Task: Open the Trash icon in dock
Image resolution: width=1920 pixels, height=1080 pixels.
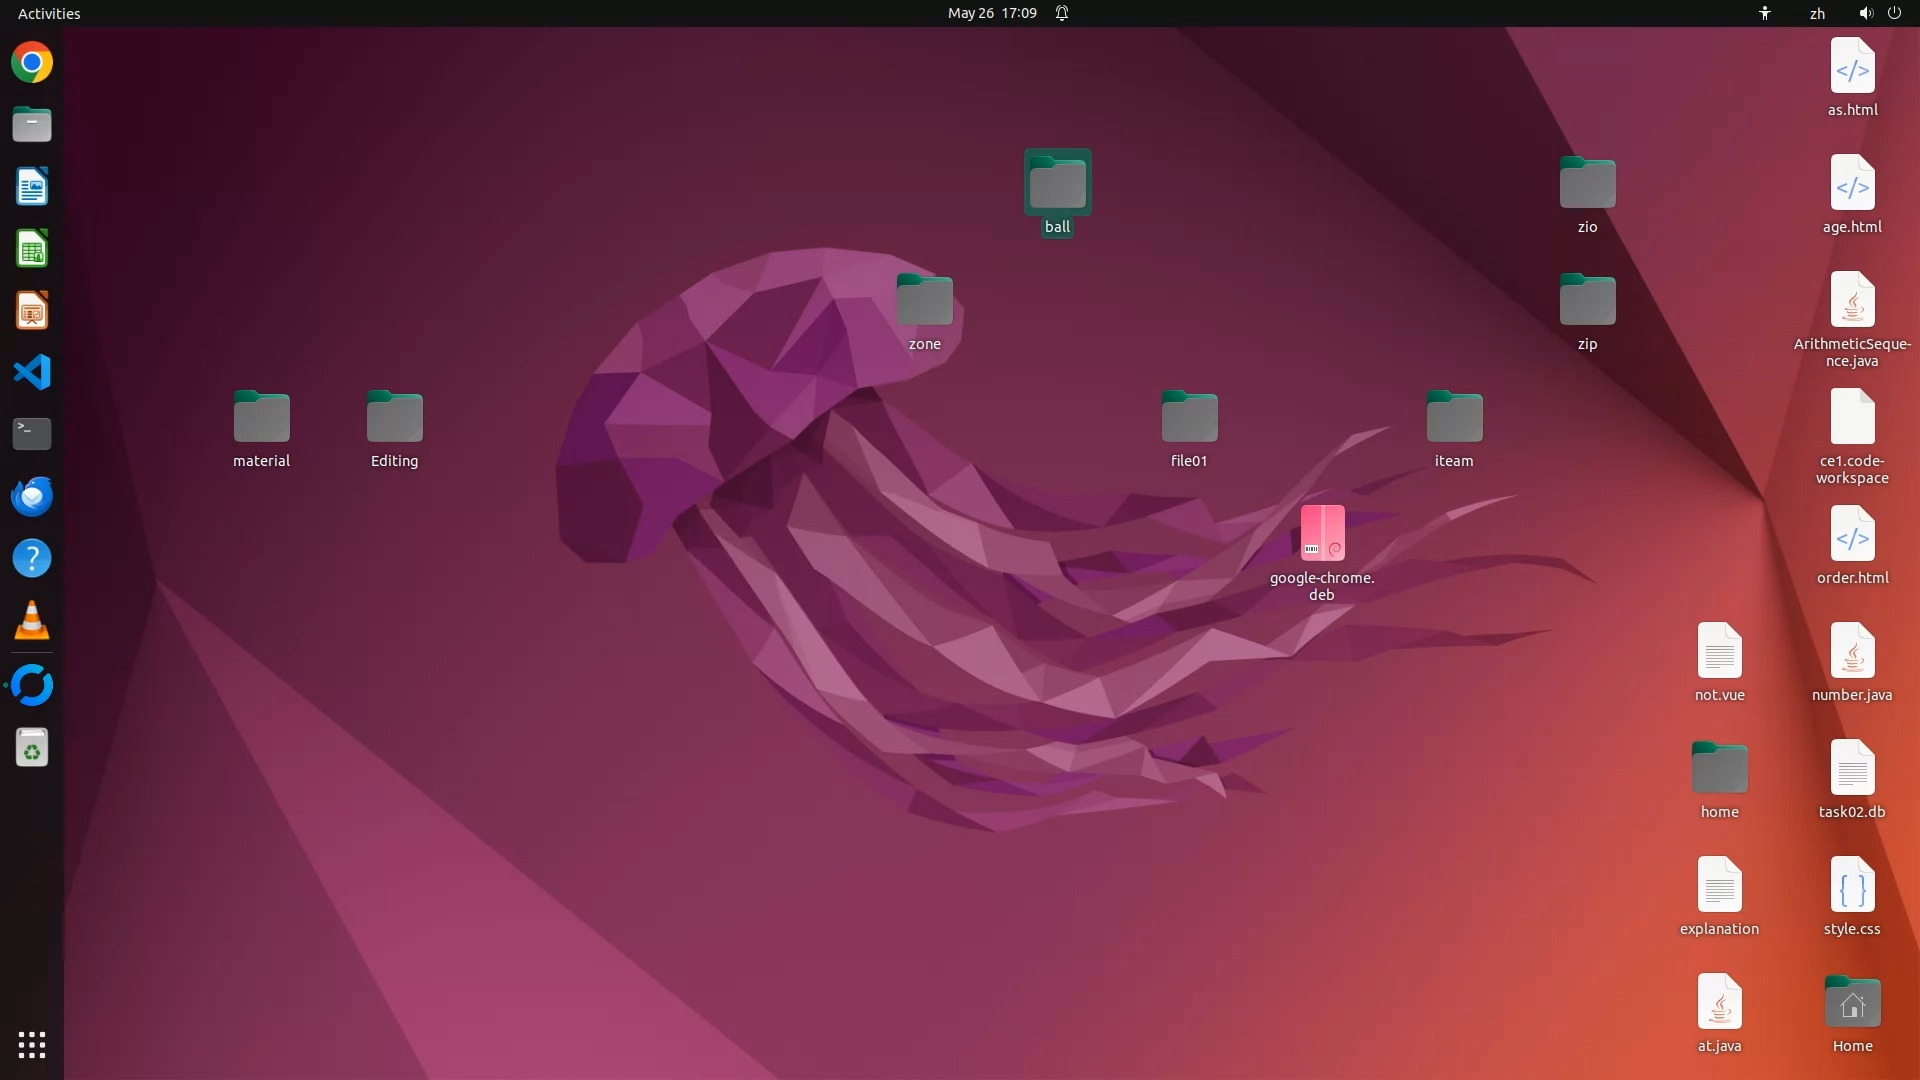Action: point(32,748)
